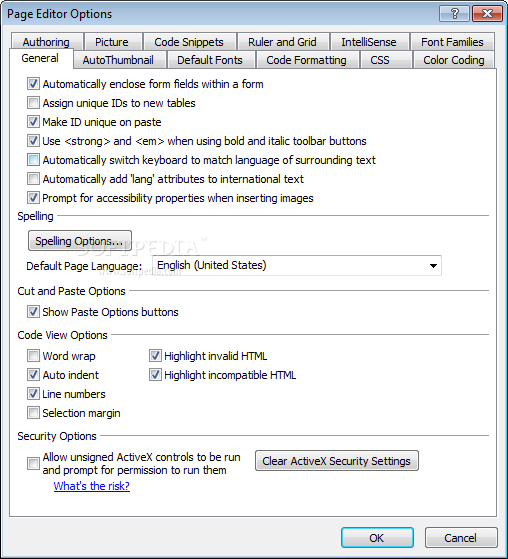Uncheck Automatically enclose form fields within a form
508x559 pixels.
click(x=33, y=84)
